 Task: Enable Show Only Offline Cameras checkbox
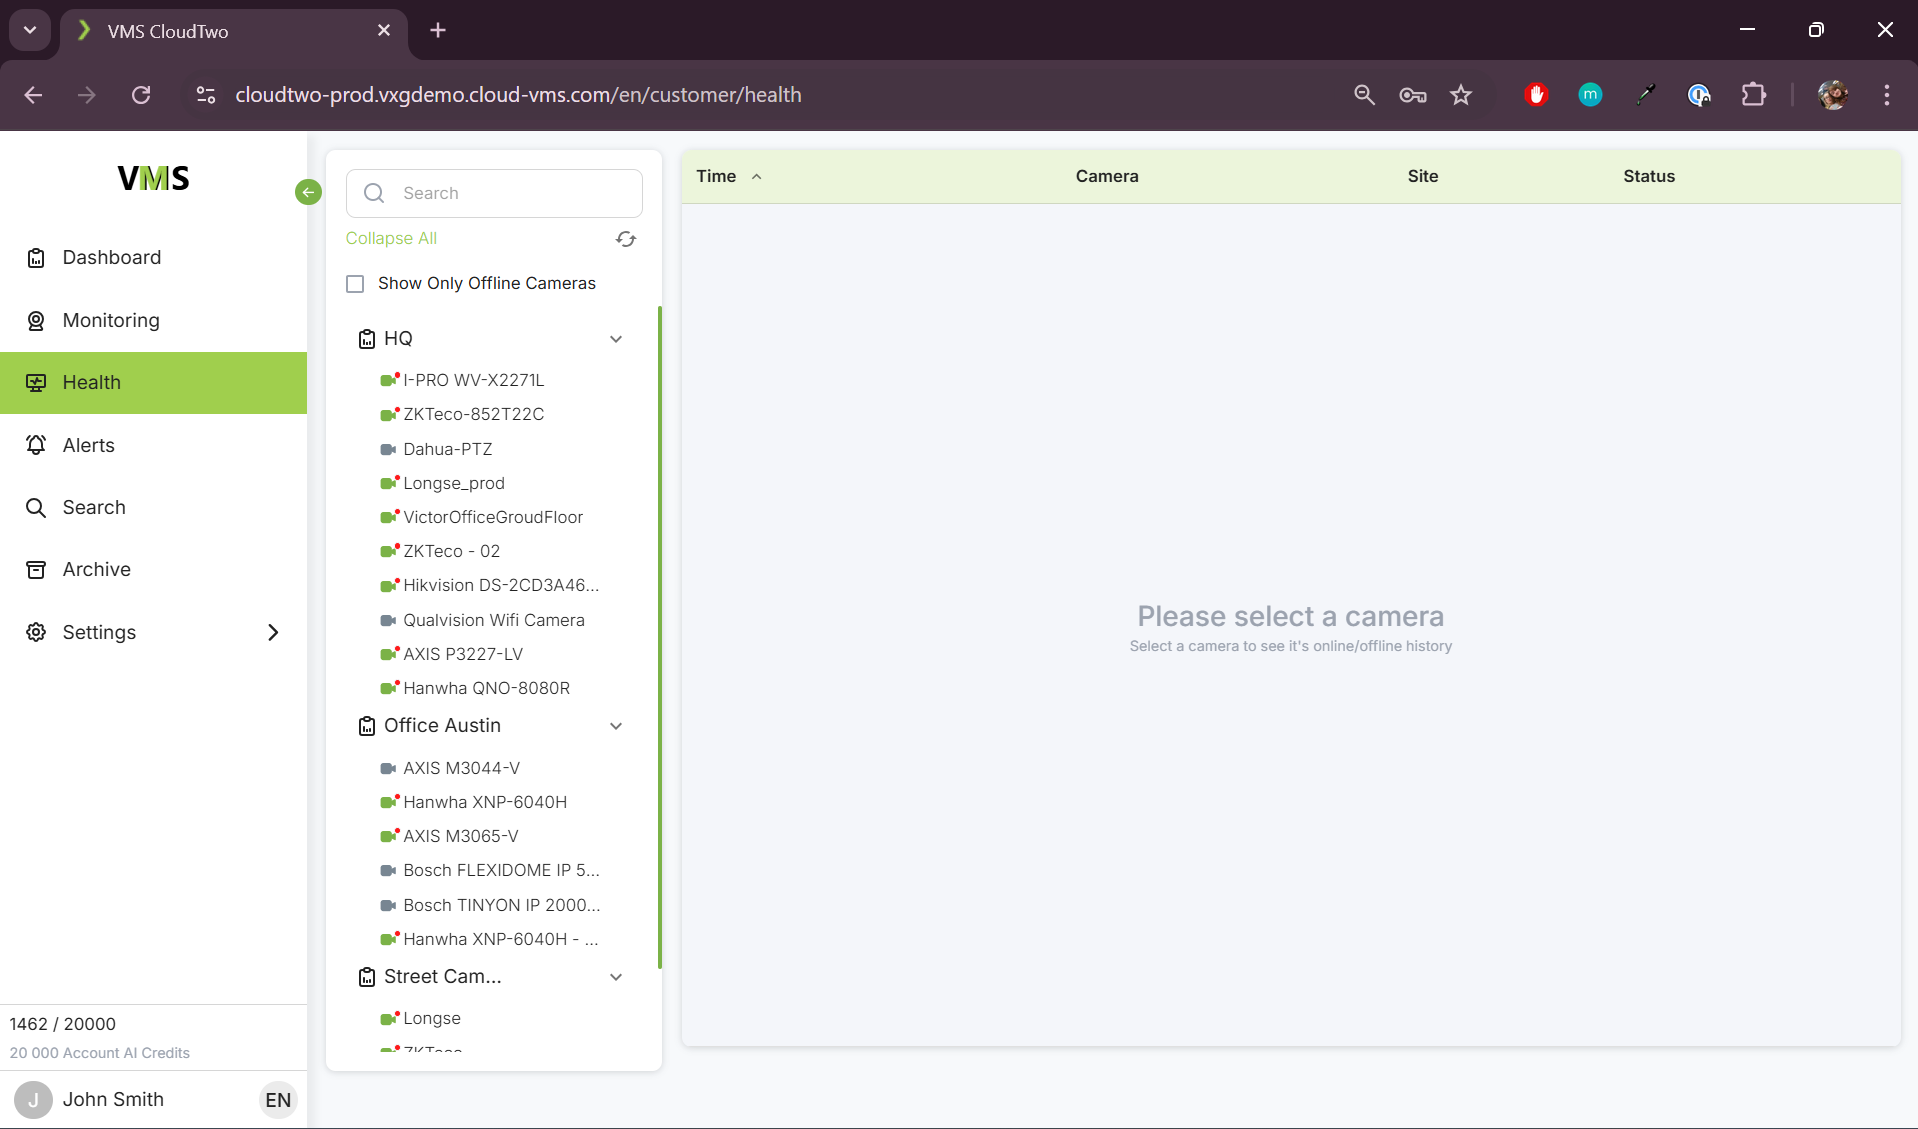click(x=355, y=284)
